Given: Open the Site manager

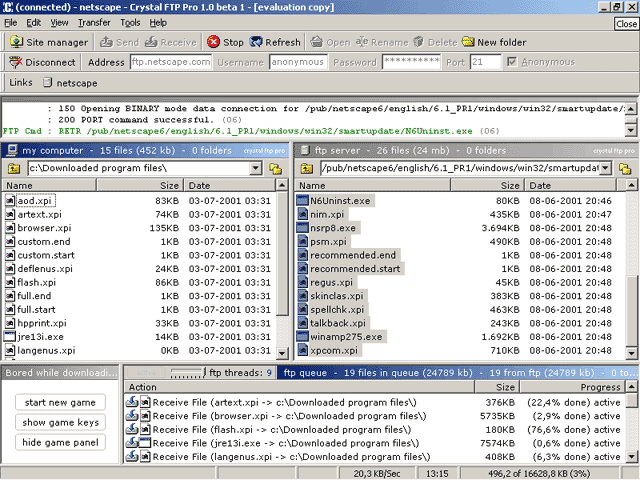Looking at the screenshot, I should click(49, 42).
